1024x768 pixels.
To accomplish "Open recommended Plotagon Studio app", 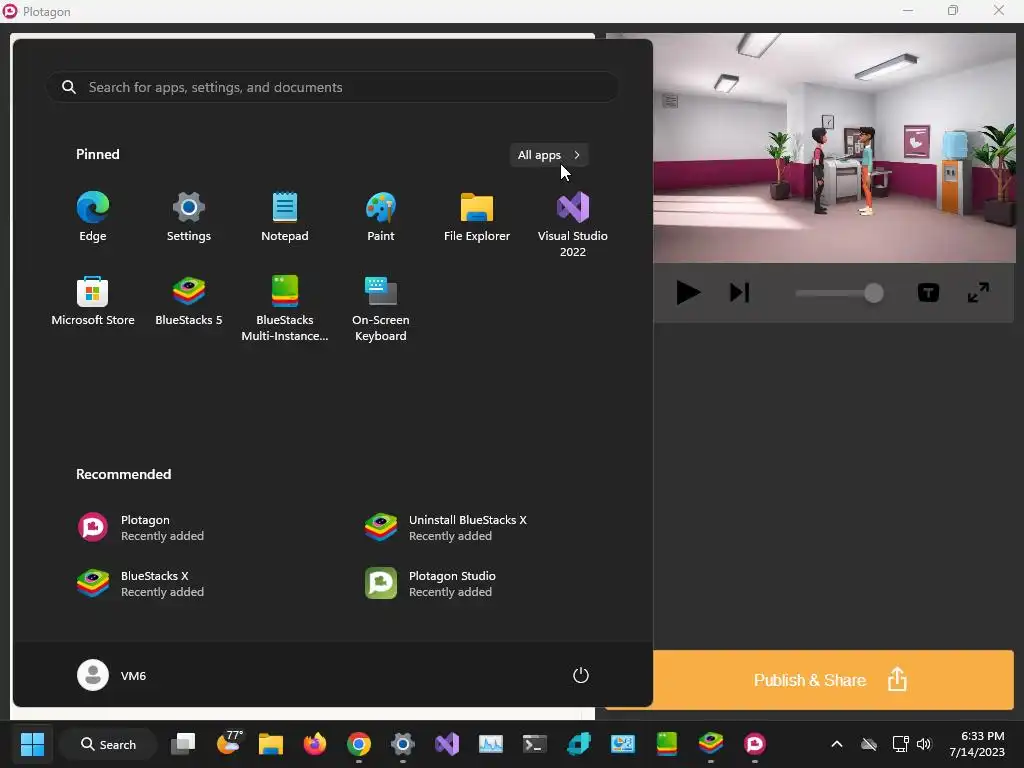I will click(x=431, y=584).
